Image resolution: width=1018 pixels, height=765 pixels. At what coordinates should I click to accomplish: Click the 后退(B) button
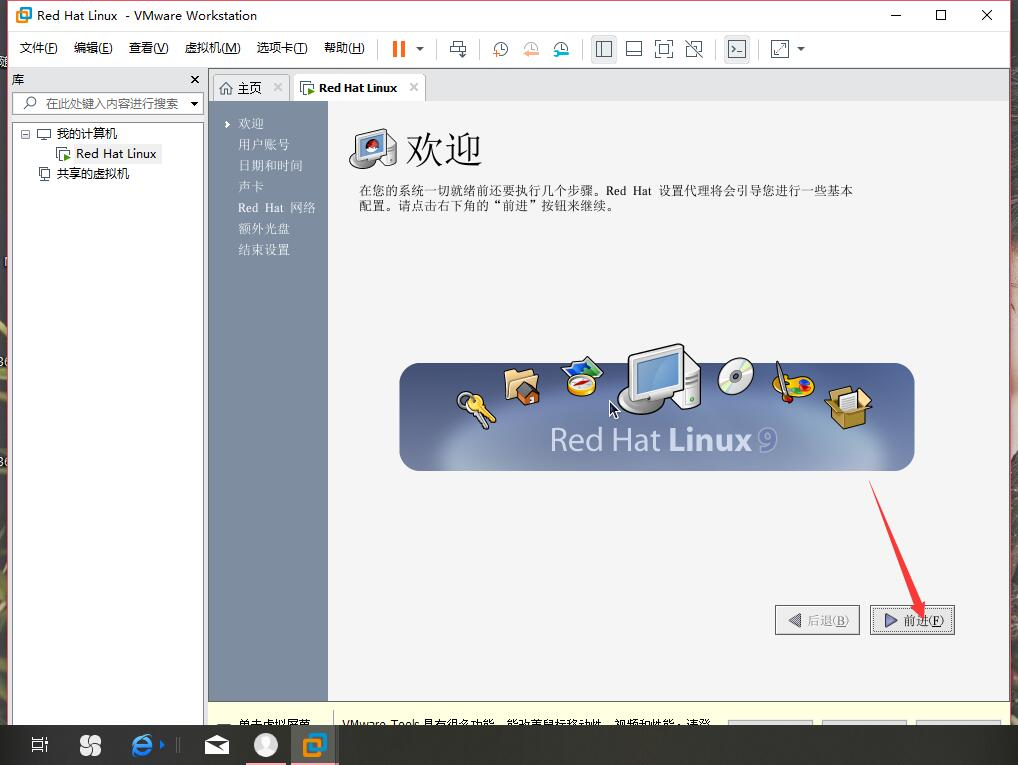click(x=817, y=620)
